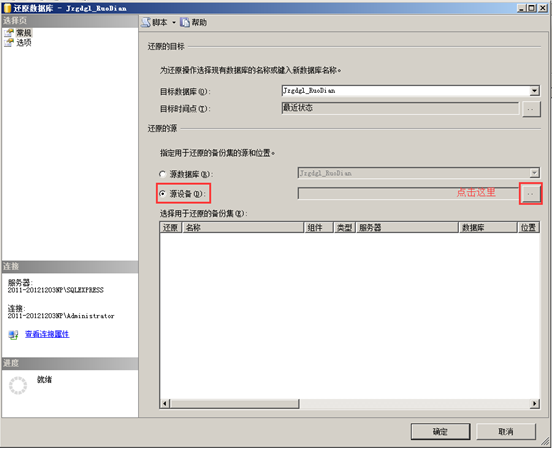Select the 源设备 radio button

coord(162,194)
